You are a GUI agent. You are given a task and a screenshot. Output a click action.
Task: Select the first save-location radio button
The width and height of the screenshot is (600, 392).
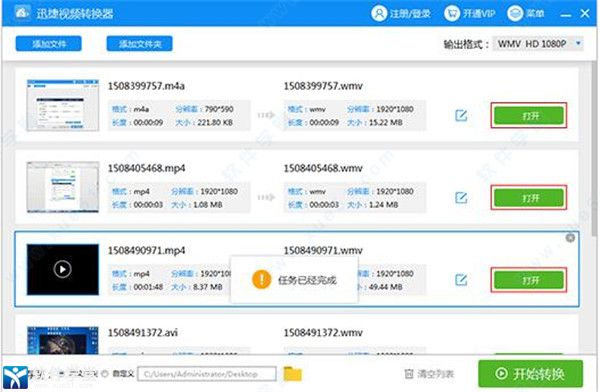tap(62, 374)
